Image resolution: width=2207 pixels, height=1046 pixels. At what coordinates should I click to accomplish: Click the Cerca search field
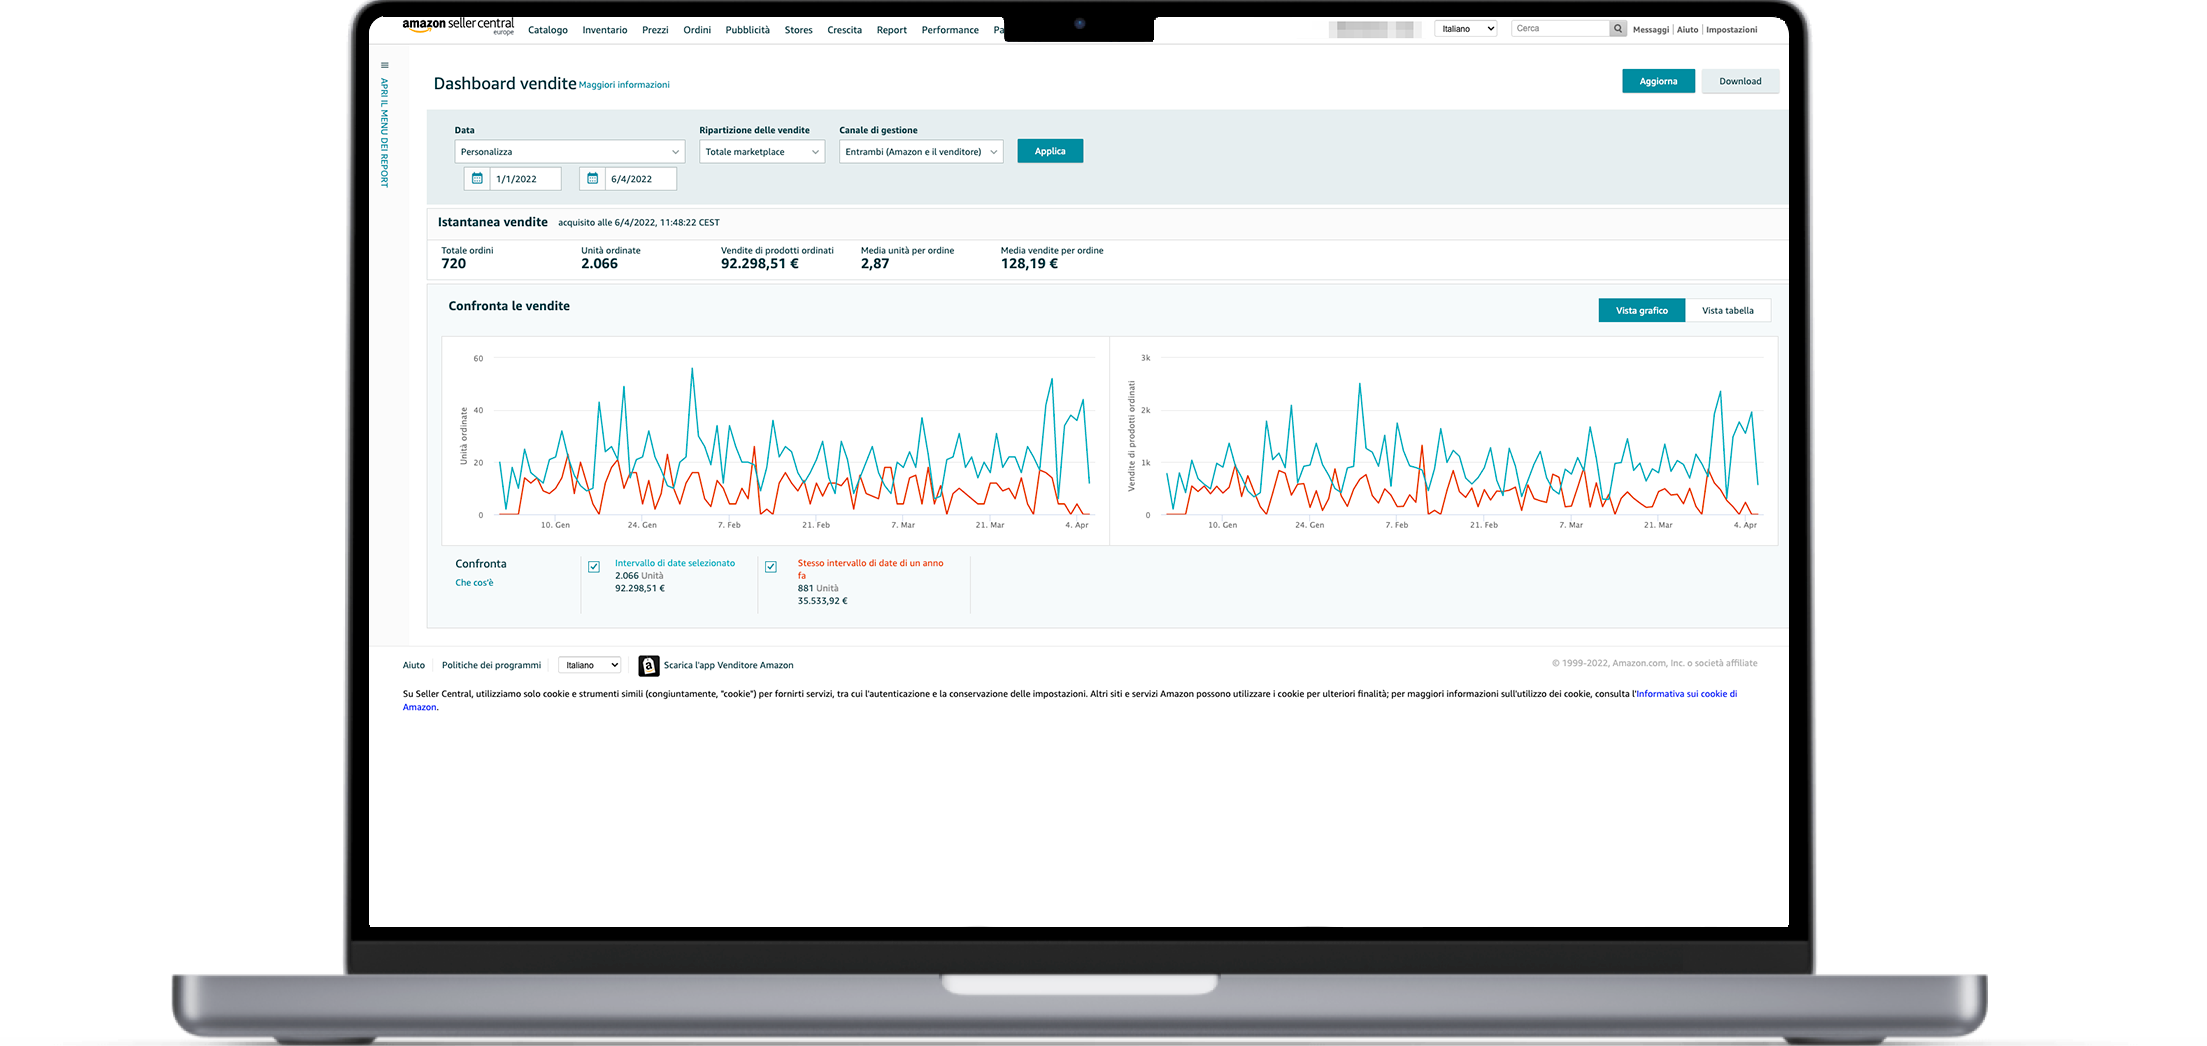[1560, 29]
